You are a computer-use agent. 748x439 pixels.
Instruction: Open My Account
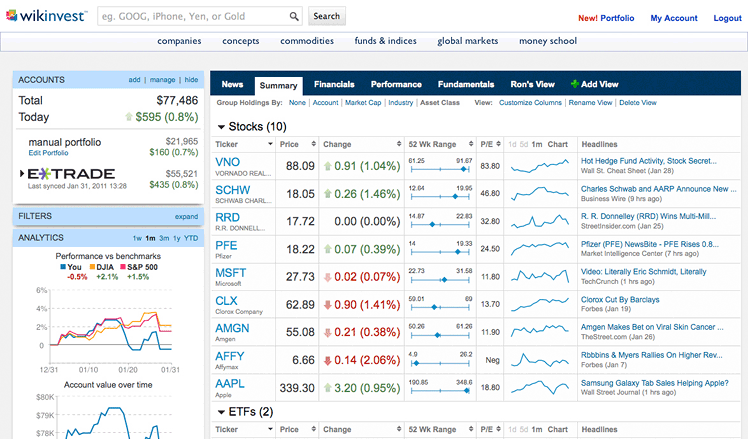[674, 18]
